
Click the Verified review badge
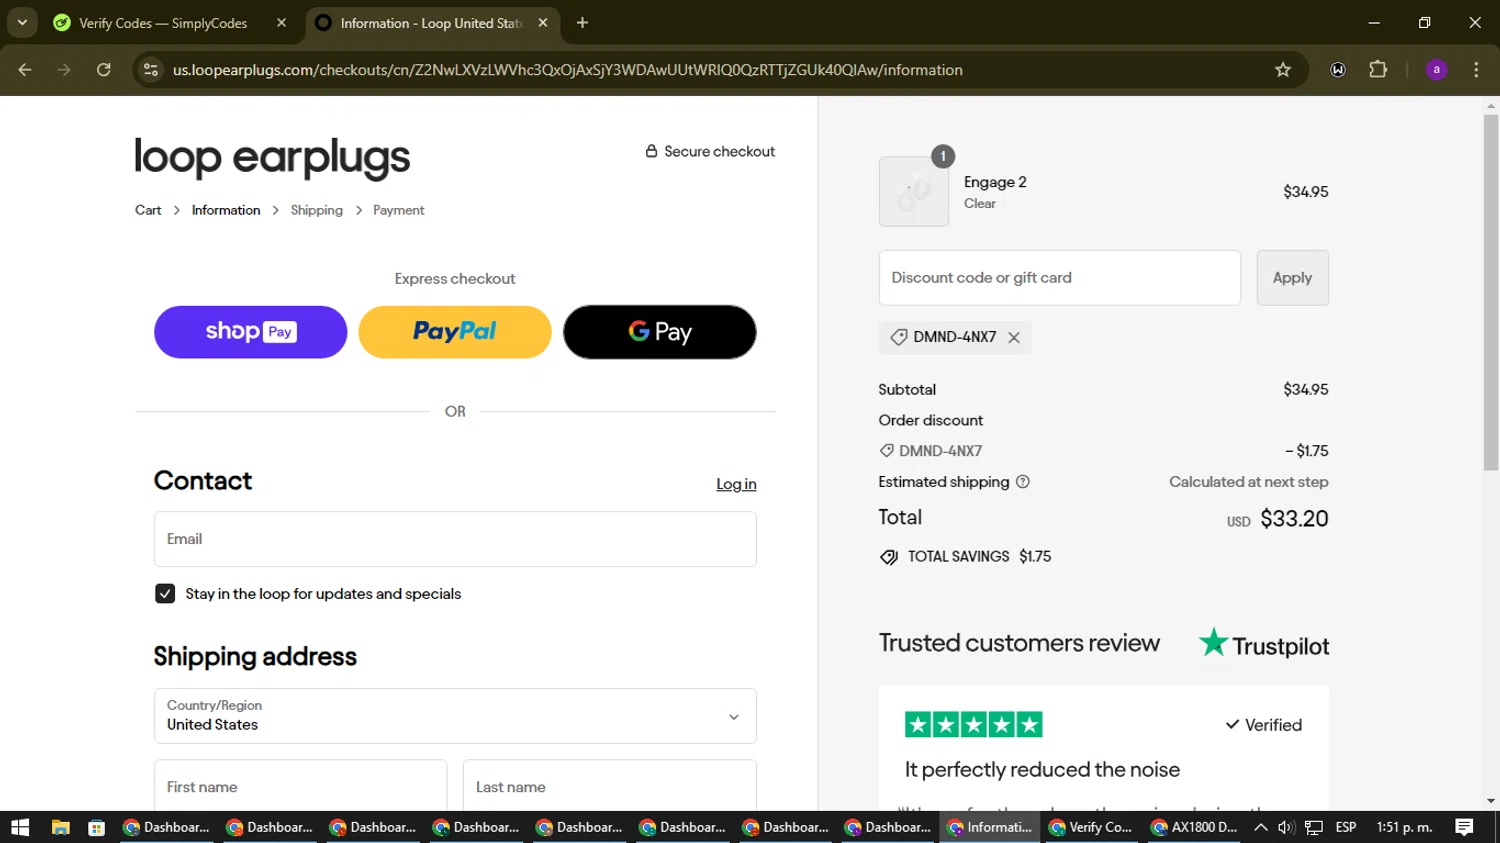[x=1264, y=725]
